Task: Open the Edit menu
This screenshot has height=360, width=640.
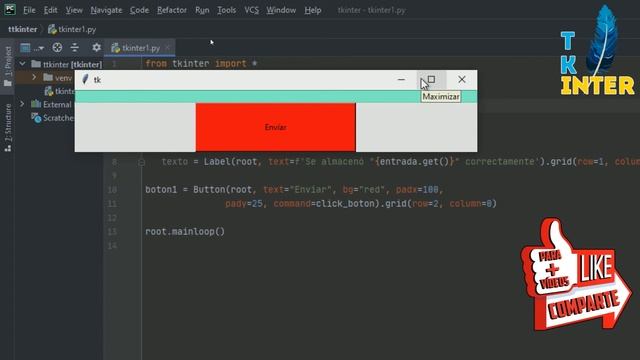Action: click(50, 10)
